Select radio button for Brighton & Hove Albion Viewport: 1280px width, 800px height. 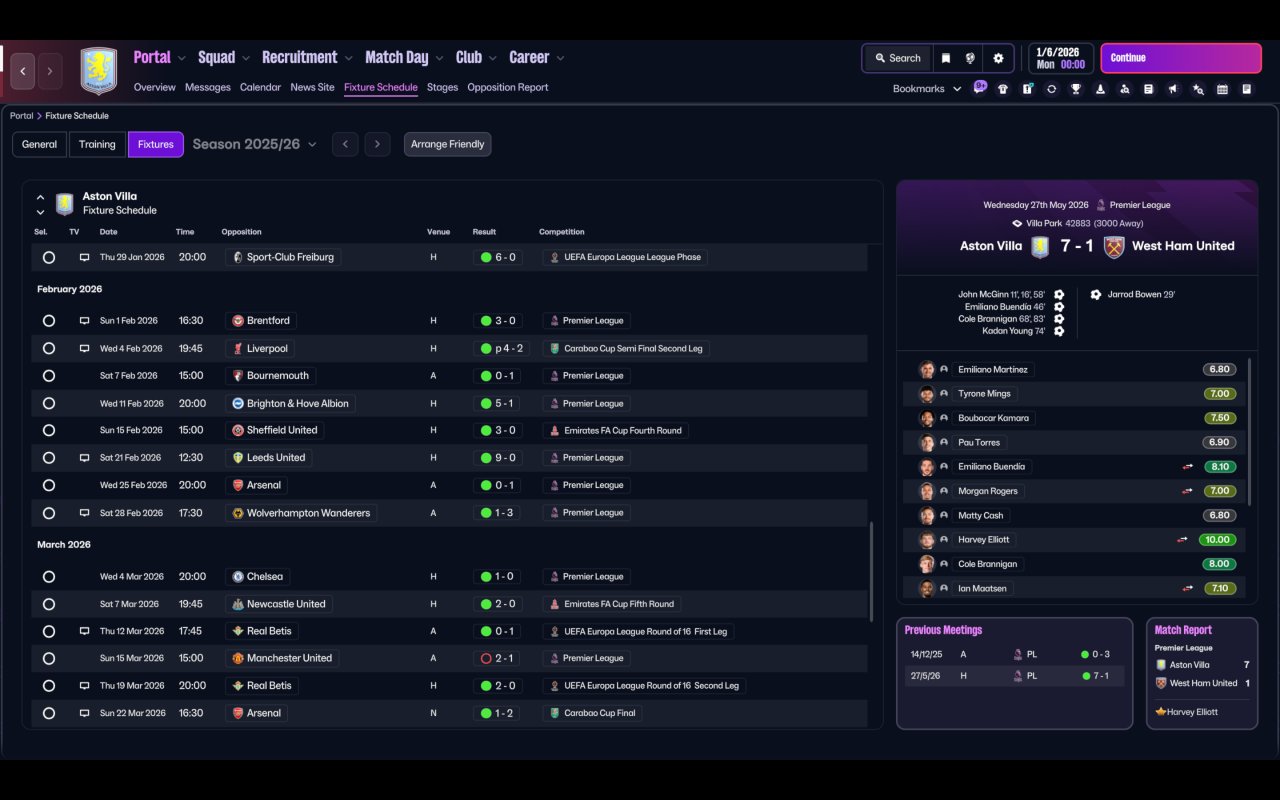[48, 404]
